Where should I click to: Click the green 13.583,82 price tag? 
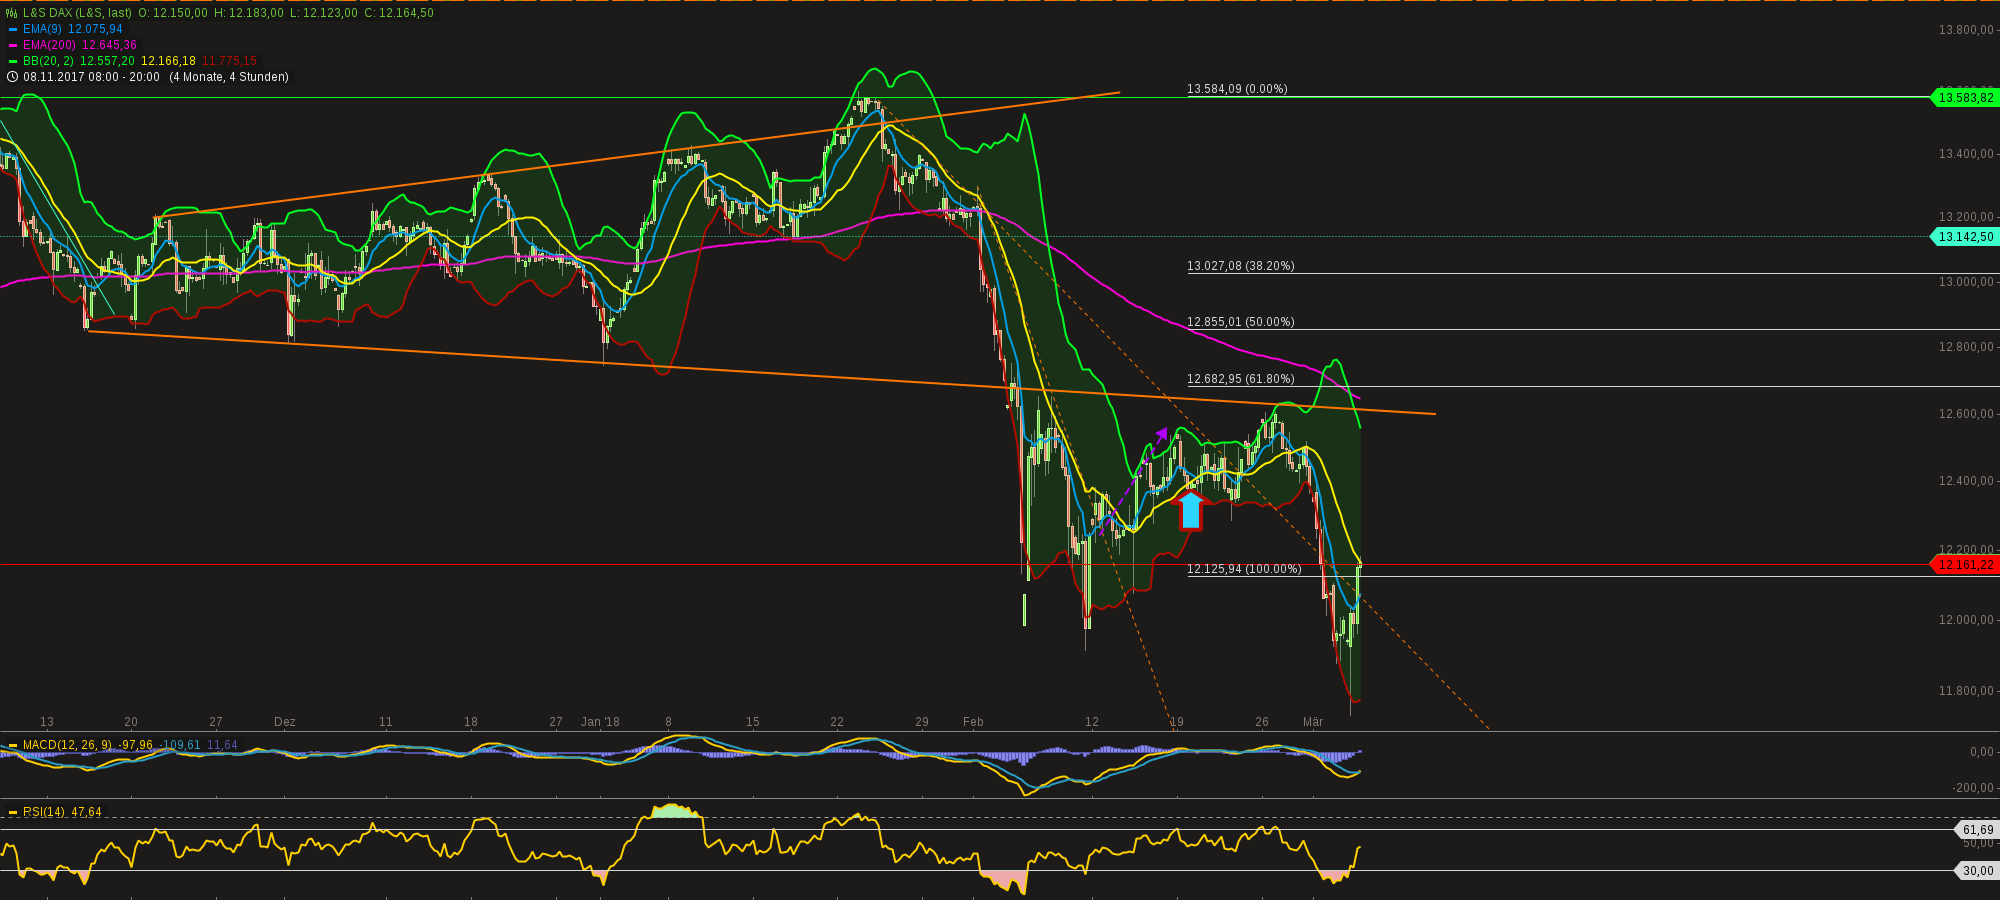[1966, 98]
